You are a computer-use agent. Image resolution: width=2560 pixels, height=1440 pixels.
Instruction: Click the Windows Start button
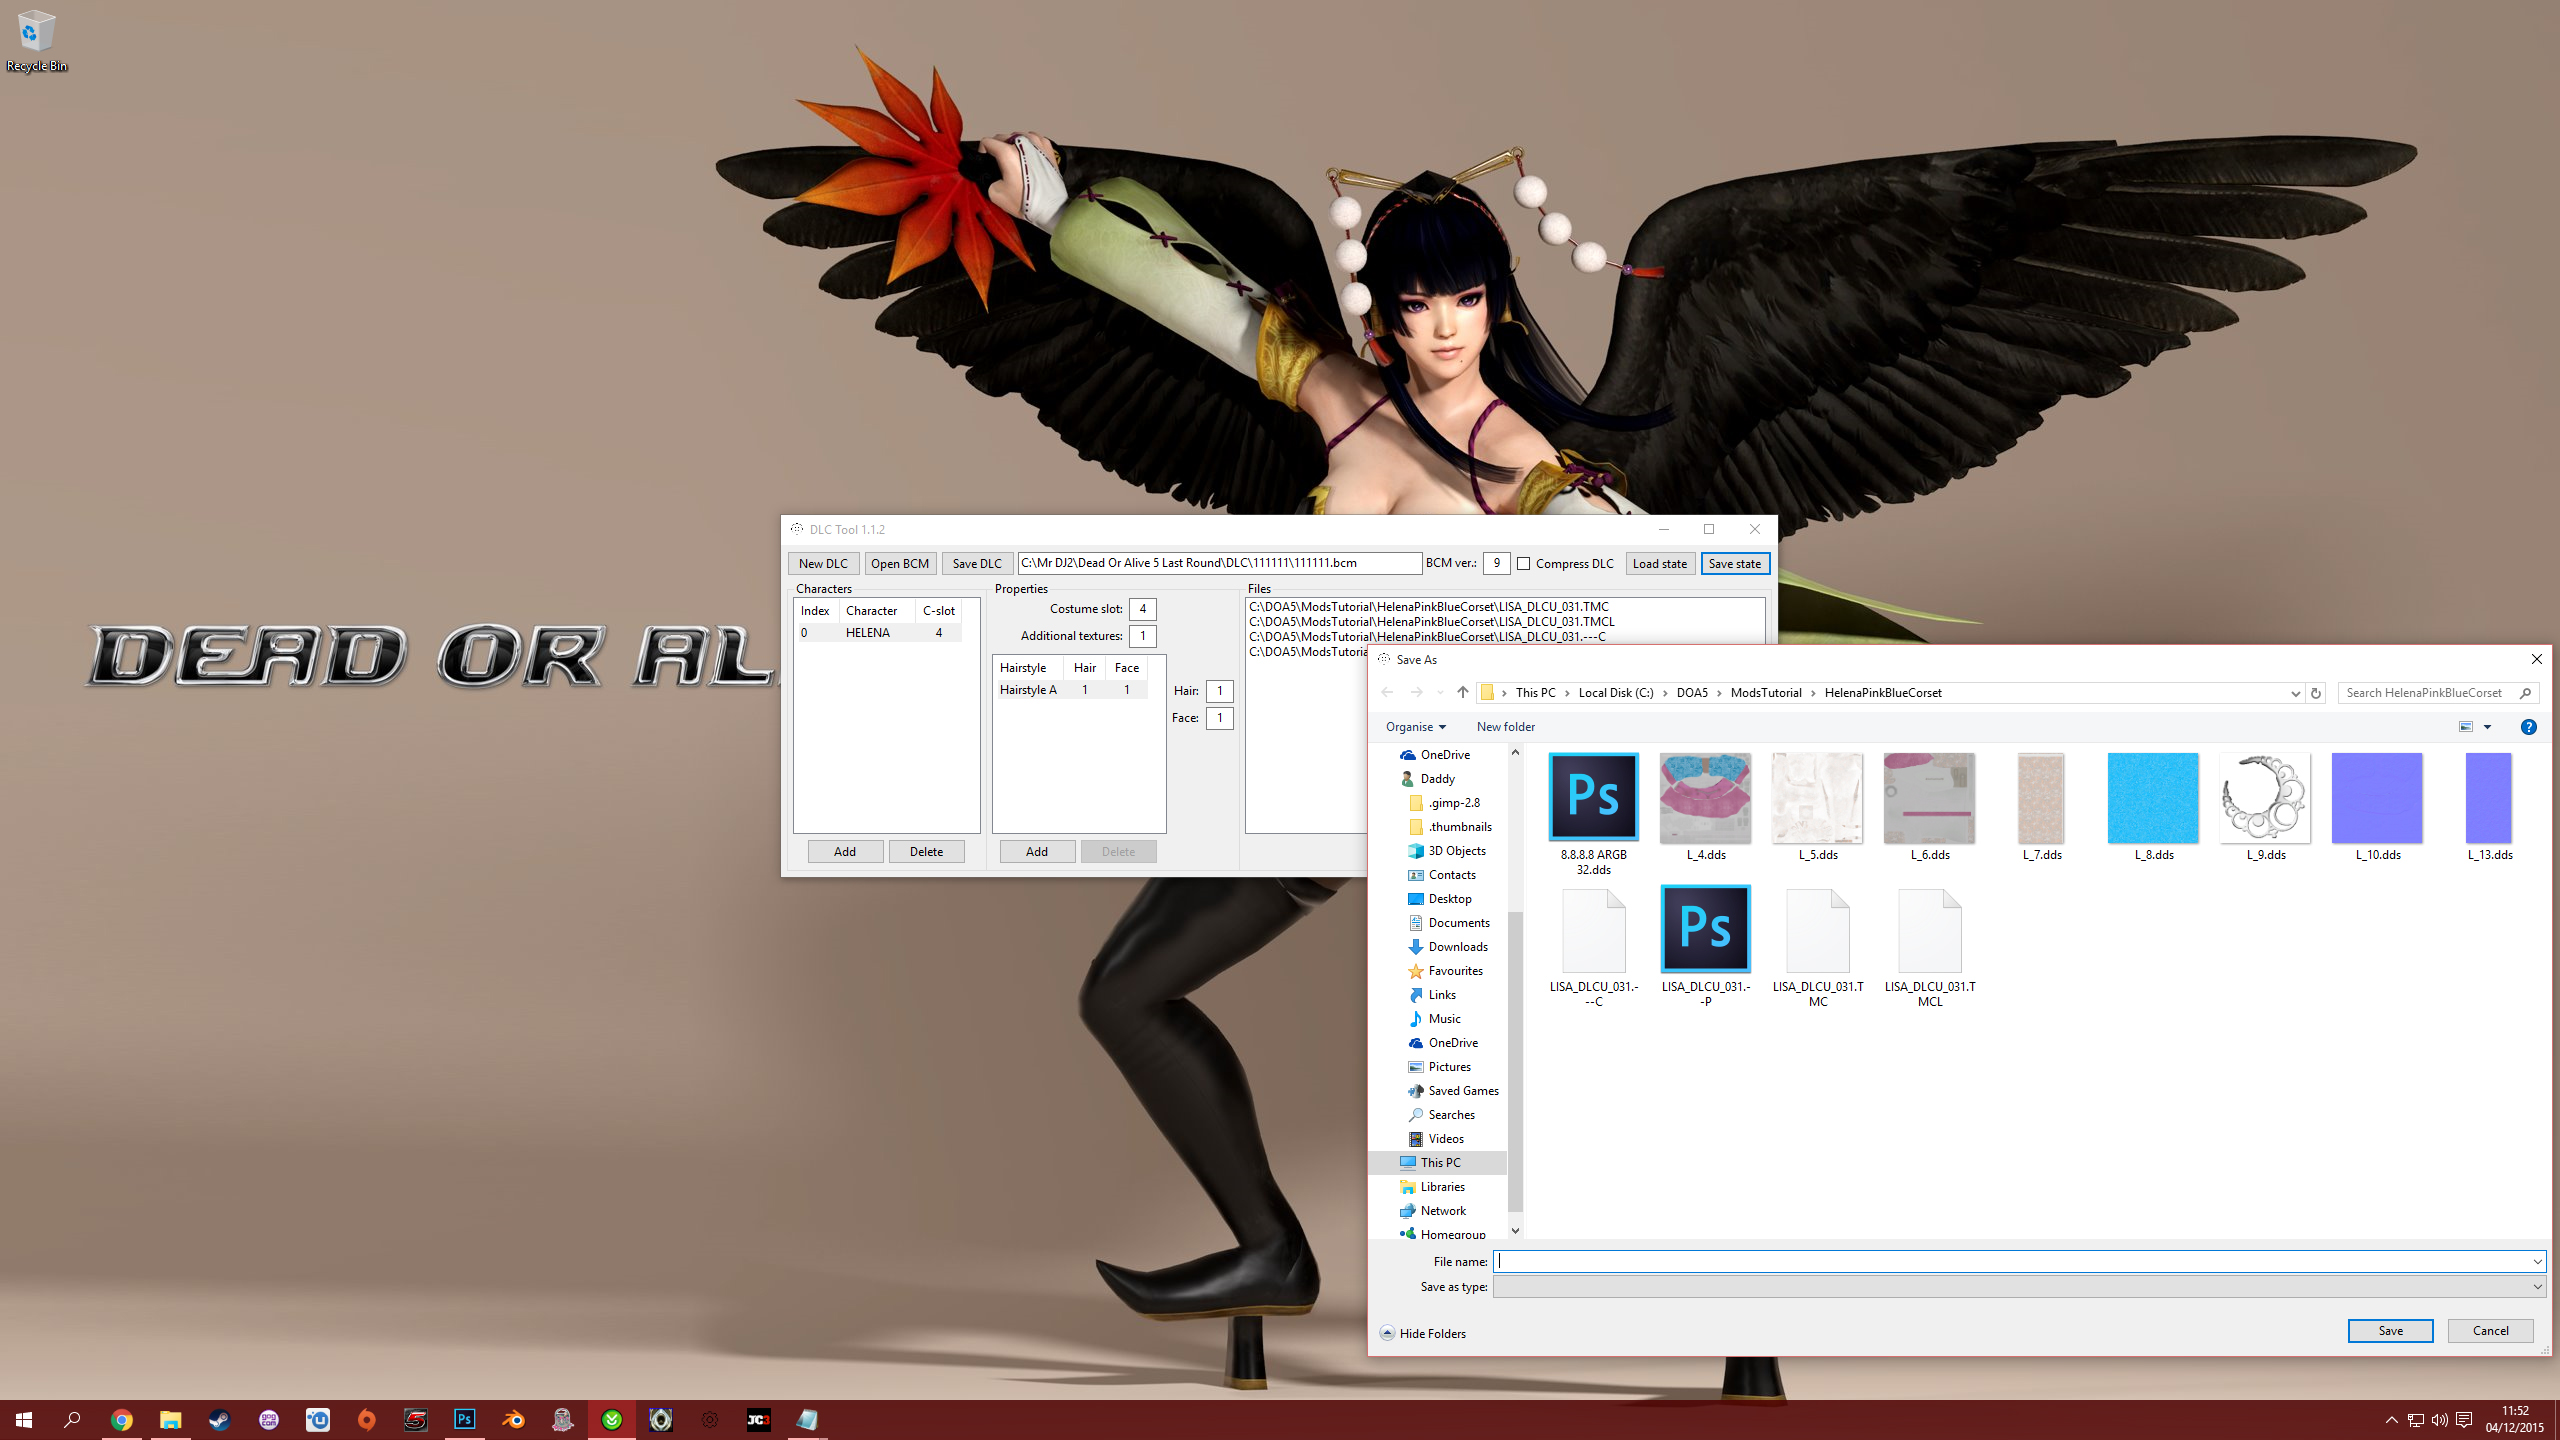(24, 1420)
